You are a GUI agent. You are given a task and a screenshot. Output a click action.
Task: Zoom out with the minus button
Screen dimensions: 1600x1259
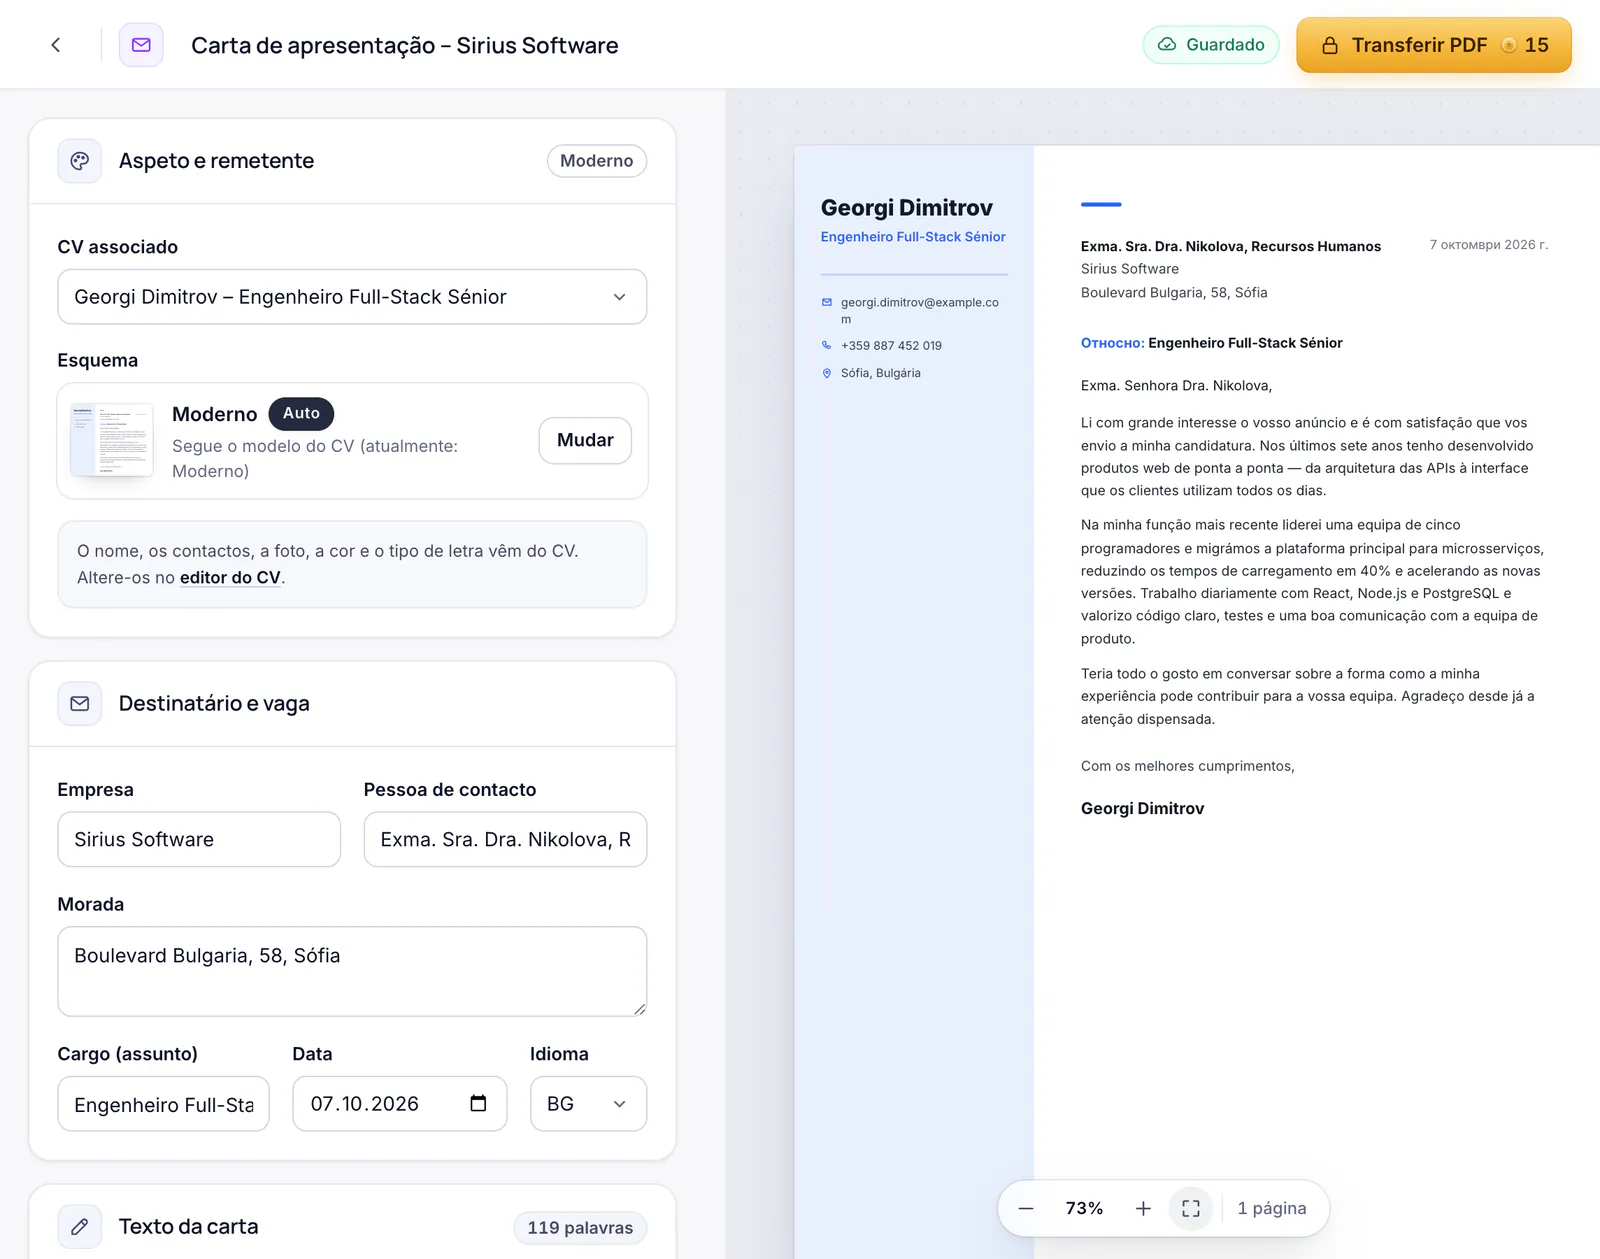[1026, 1209]
